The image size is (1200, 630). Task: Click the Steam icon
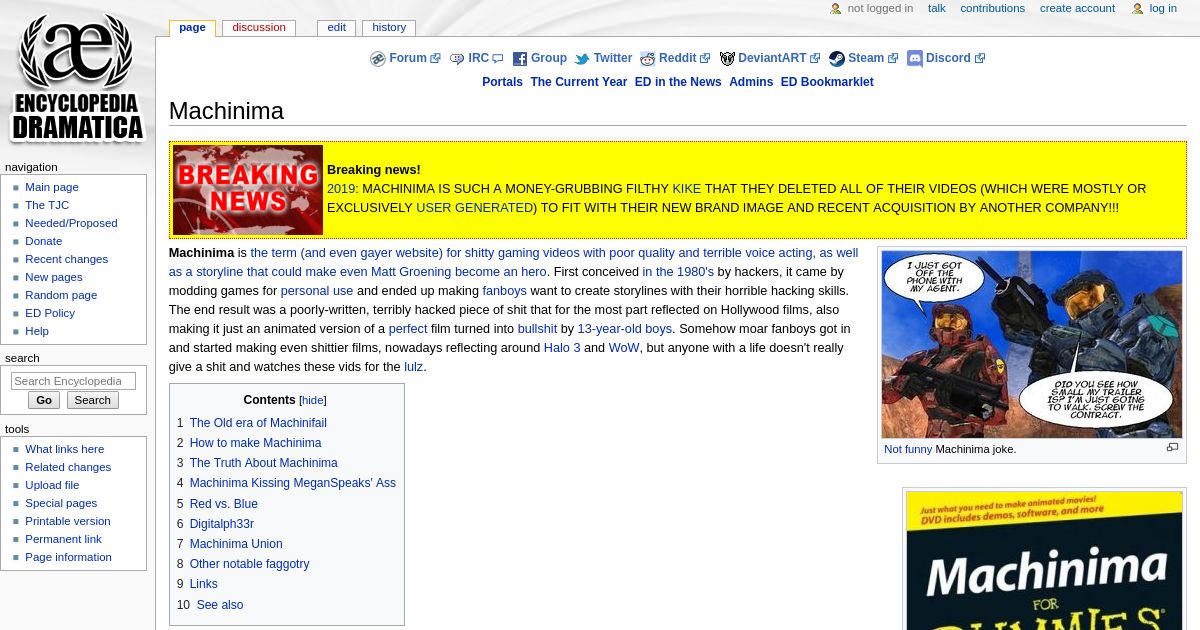coord(837,59)
